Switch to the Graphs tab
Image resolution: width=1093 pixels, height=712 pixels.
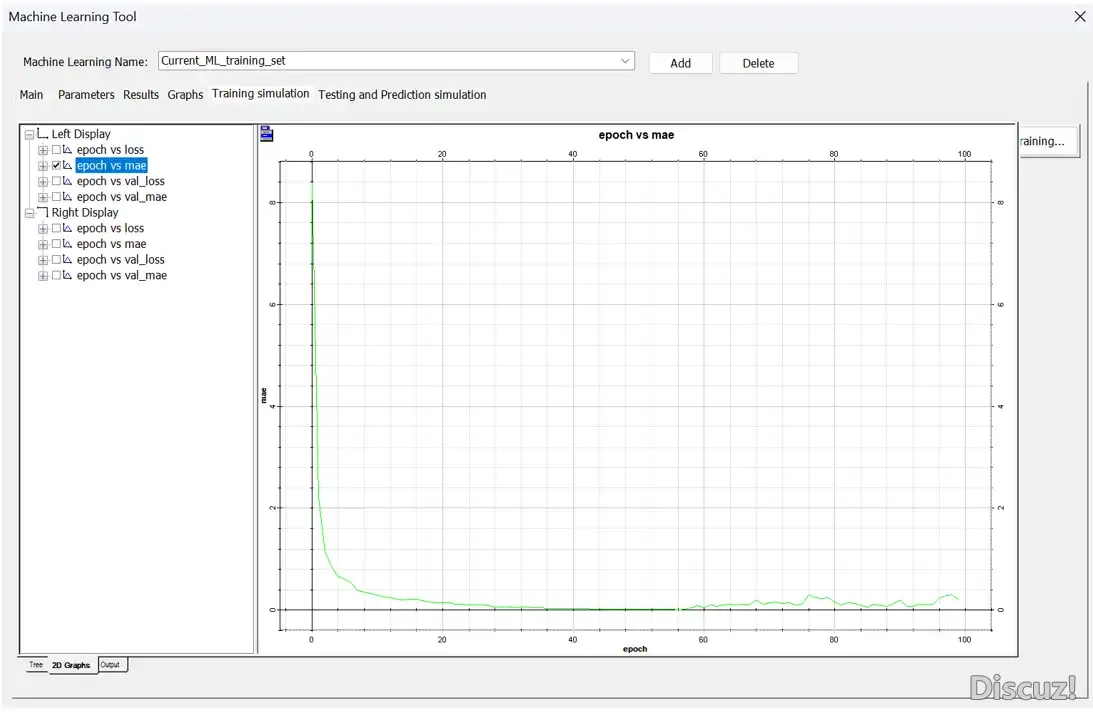pos(185,95)
